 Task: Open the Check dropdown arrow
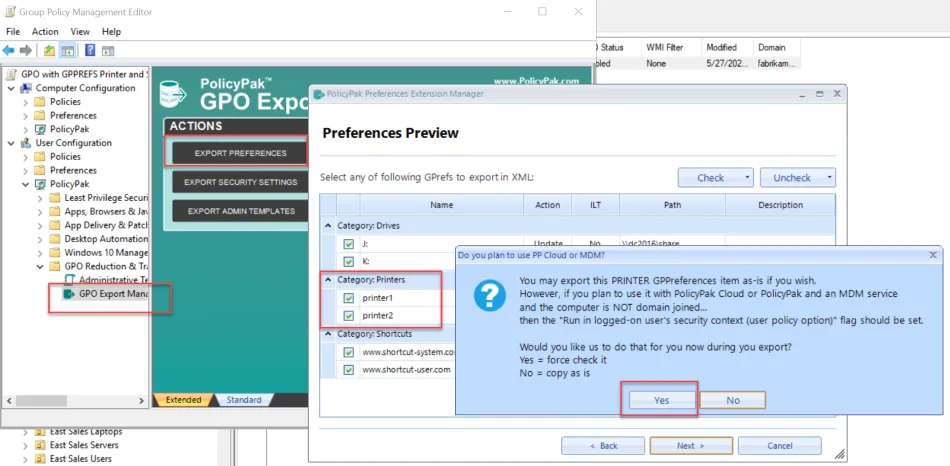[747, 178]
